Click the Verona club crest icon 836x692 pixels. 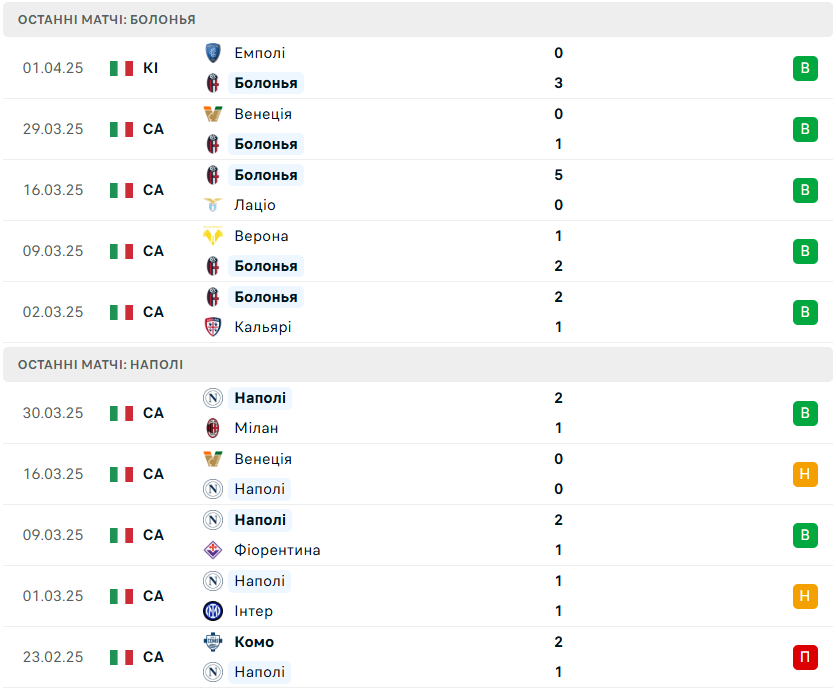pyautogui.click(x=212, y=236)
